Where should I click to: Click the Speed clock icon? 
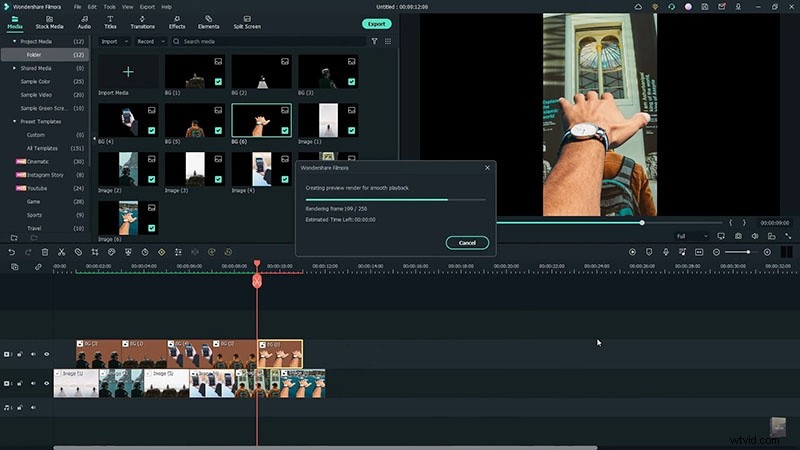tap(145, 252)
